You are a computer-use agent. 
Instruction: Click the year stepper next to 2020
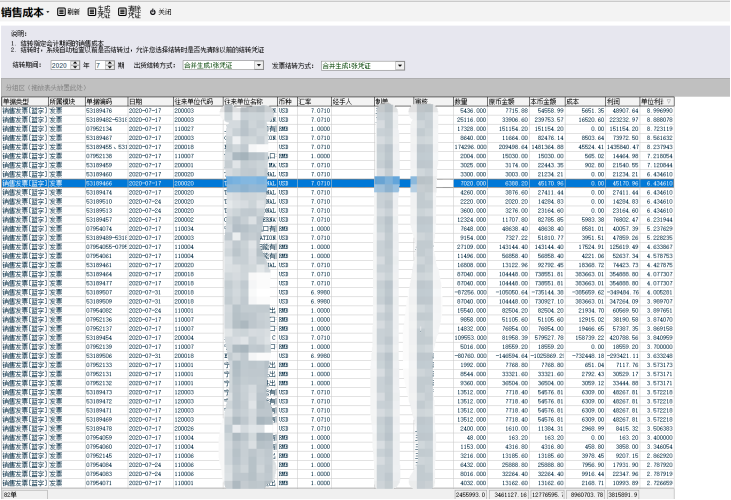coord(74,64)
